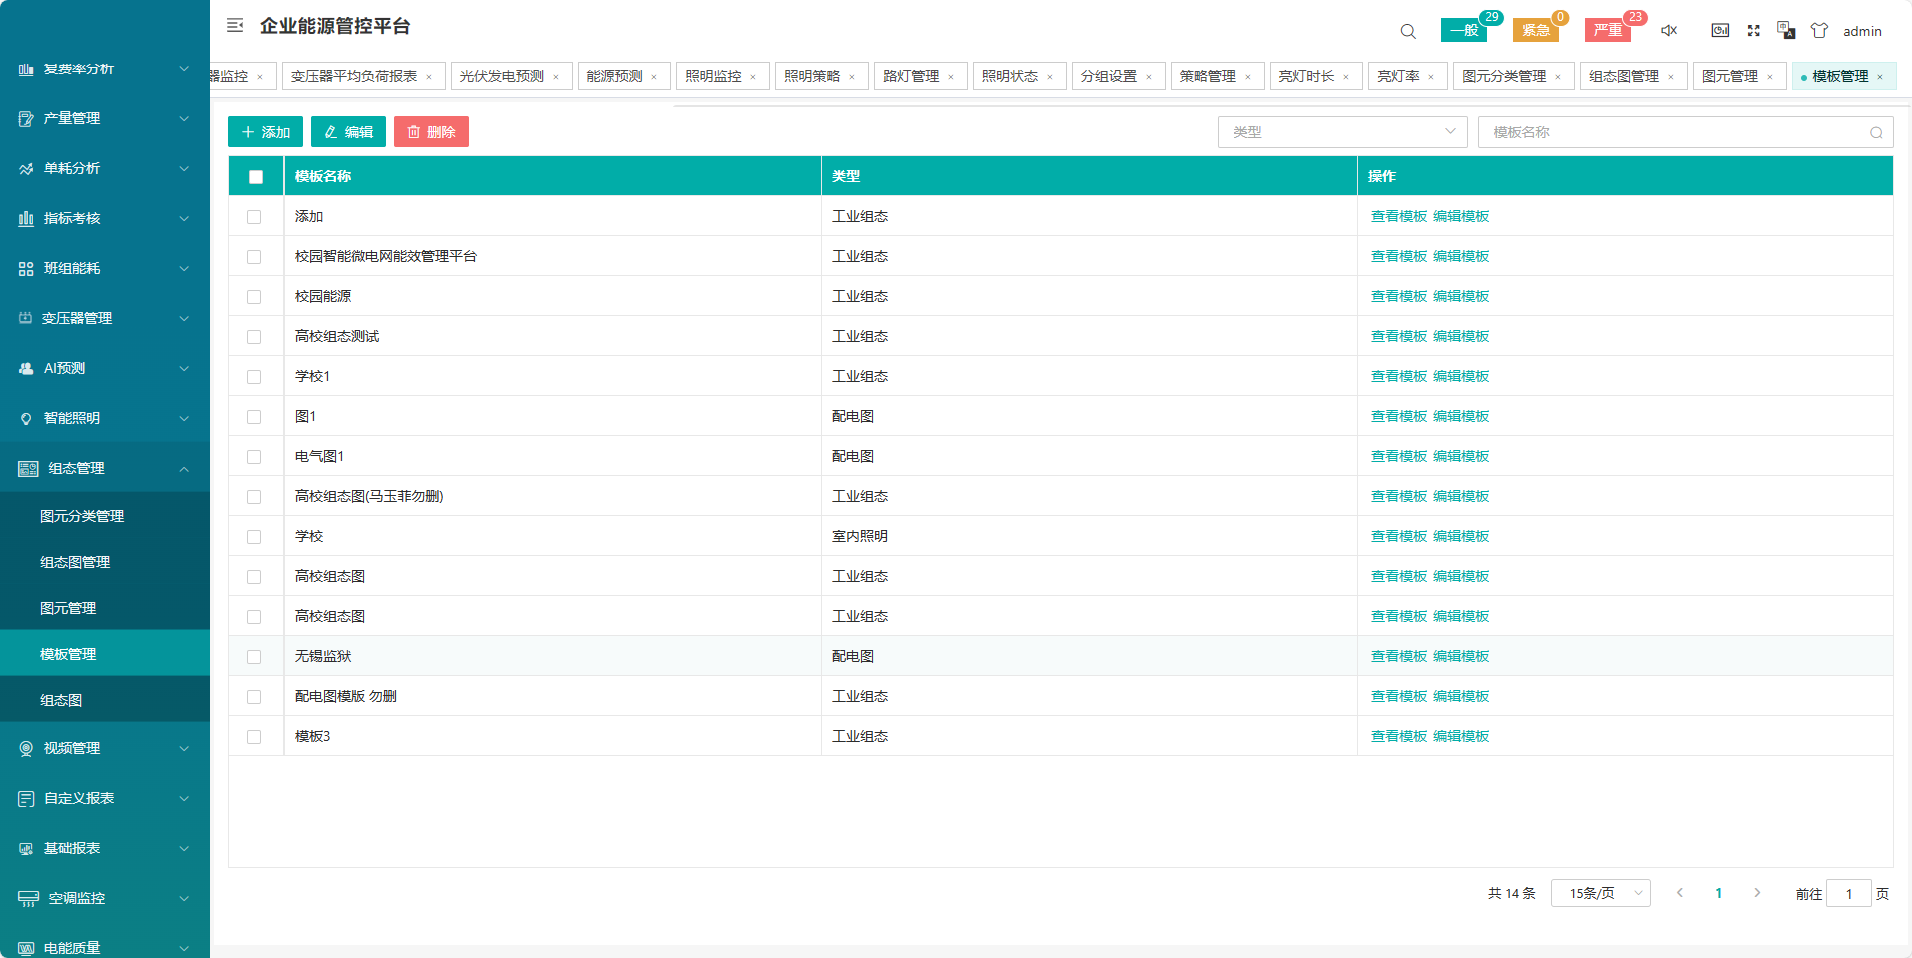
Task: Click the 严重 alarm badge with 23
Action: [x=1608, y=30]
